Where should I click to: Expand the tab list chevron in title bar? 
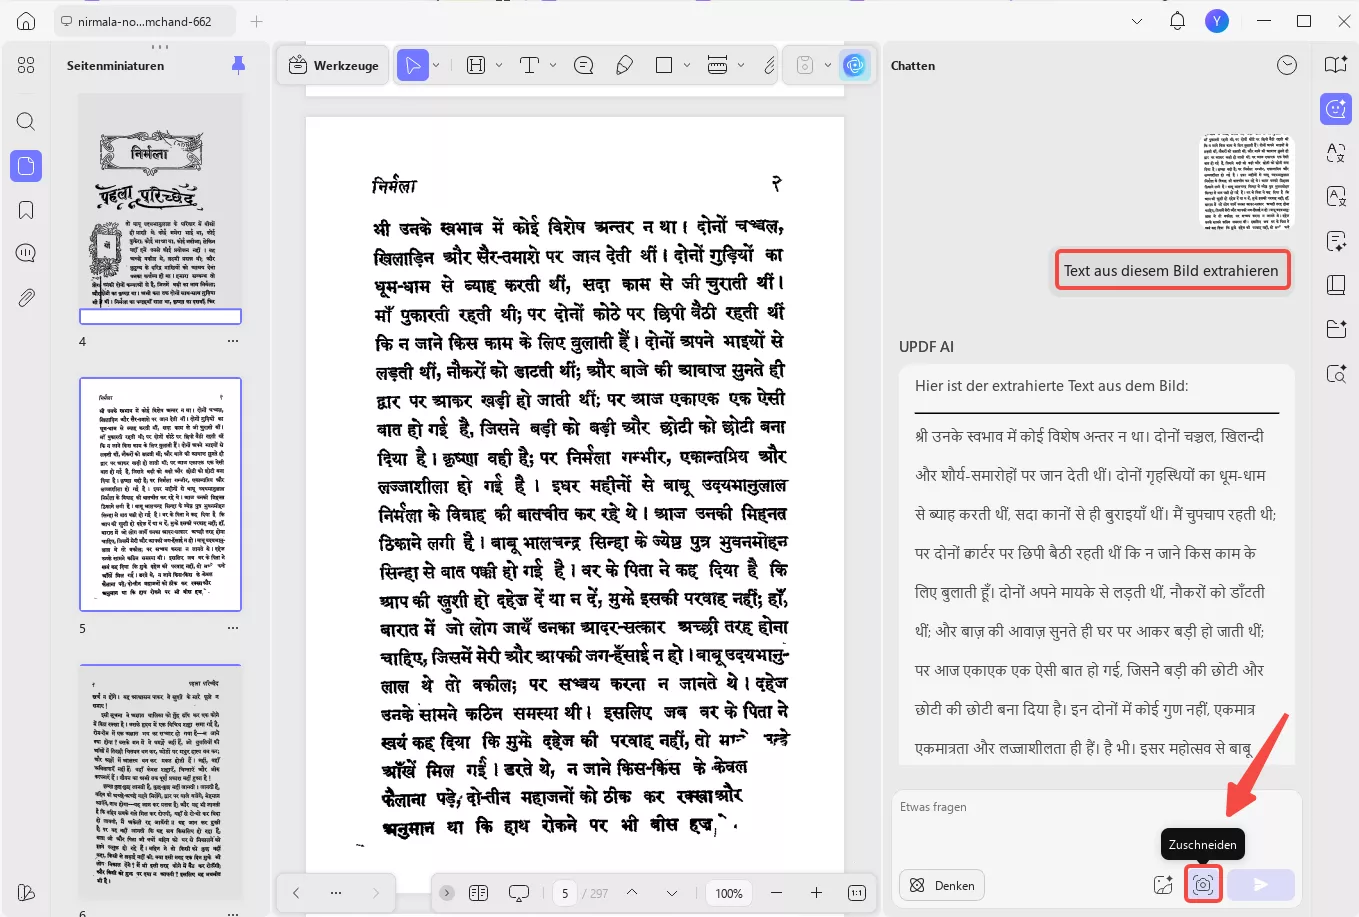coord(1137,21)
